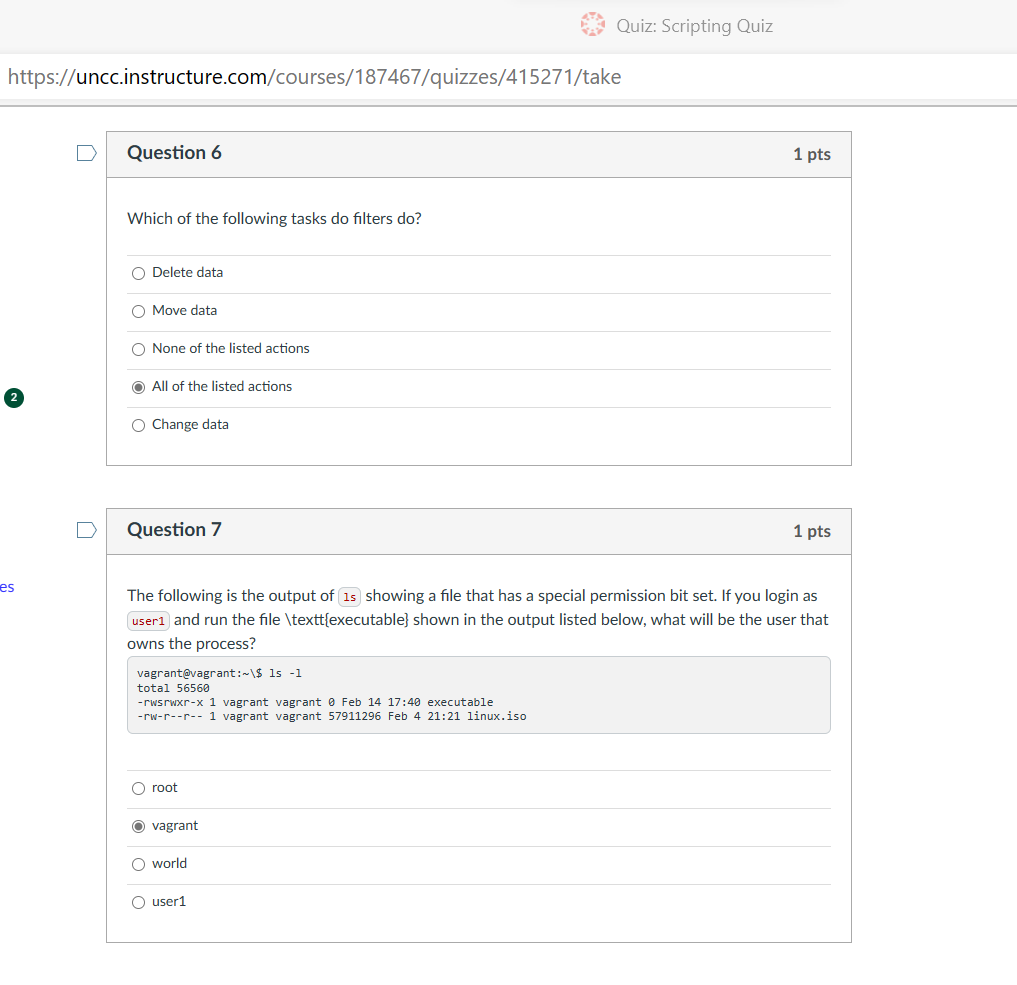Select 'user1' as the answer

point(138,902)
